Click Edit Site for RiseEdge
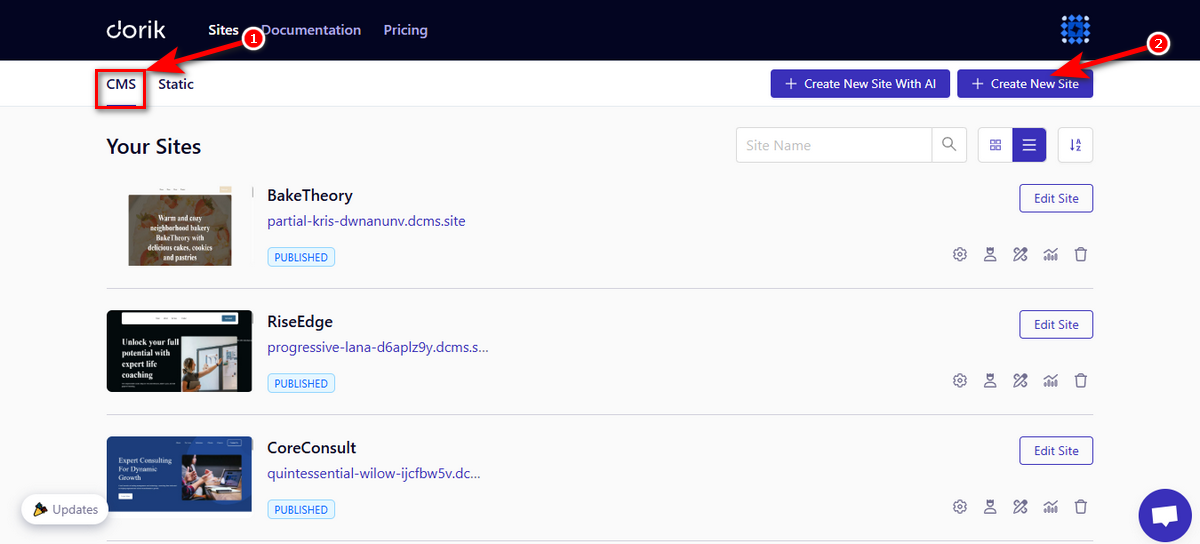Viewport: 1200px width, 544px height. click(1056, 324)
